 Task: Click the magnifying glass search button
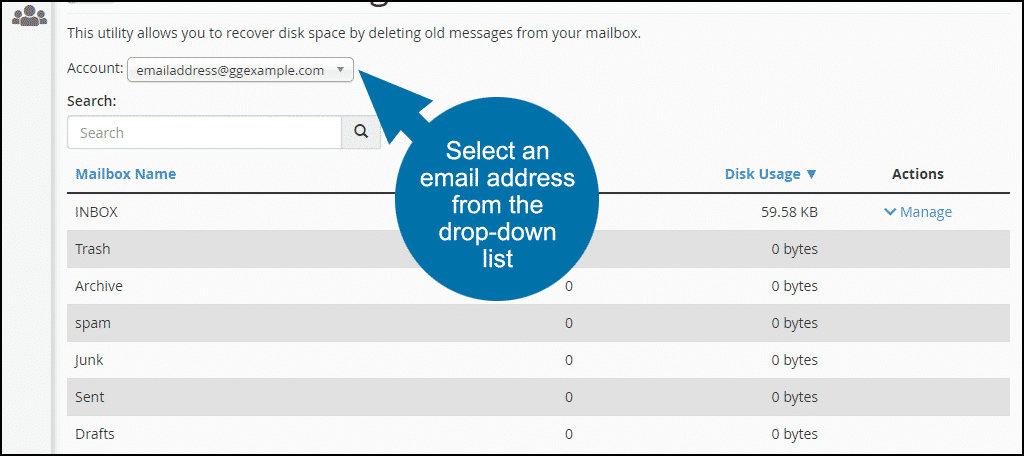(361, 133)
